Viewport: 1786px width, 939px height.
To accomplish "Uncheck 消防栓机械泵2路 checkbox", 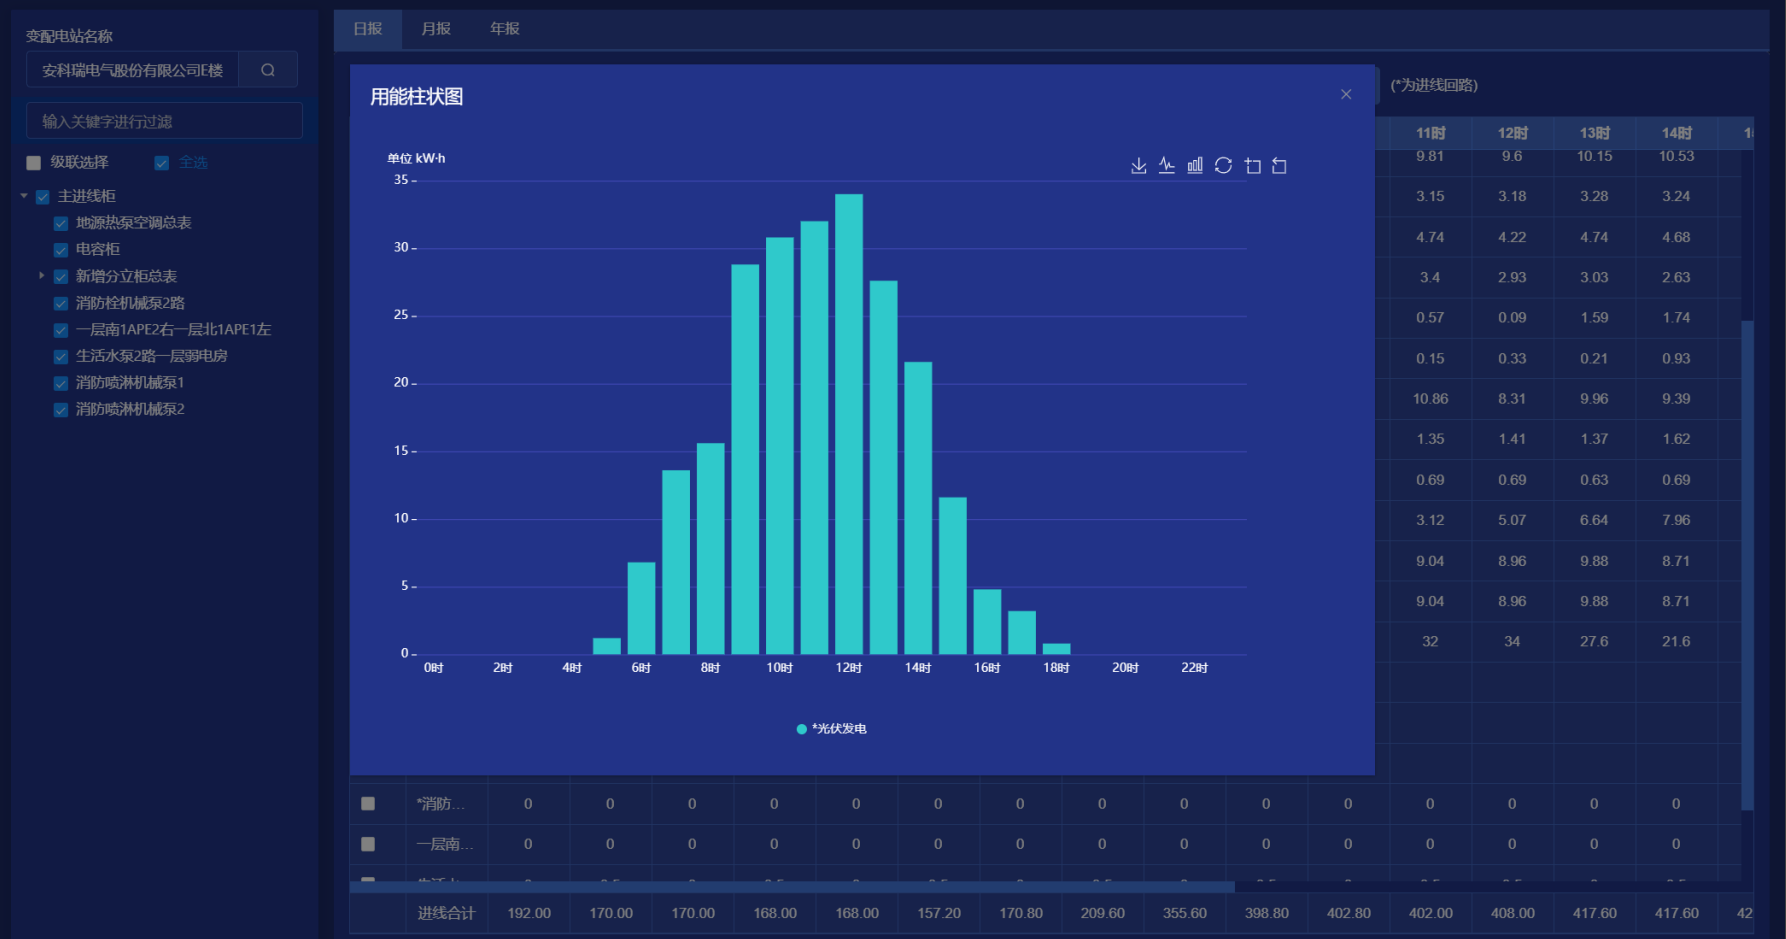I will tap(61, 303).
